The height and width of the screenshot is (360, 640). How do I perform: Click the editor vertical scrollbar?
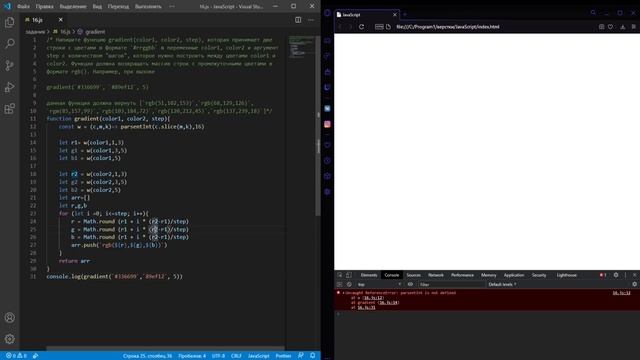pos(318,126)
